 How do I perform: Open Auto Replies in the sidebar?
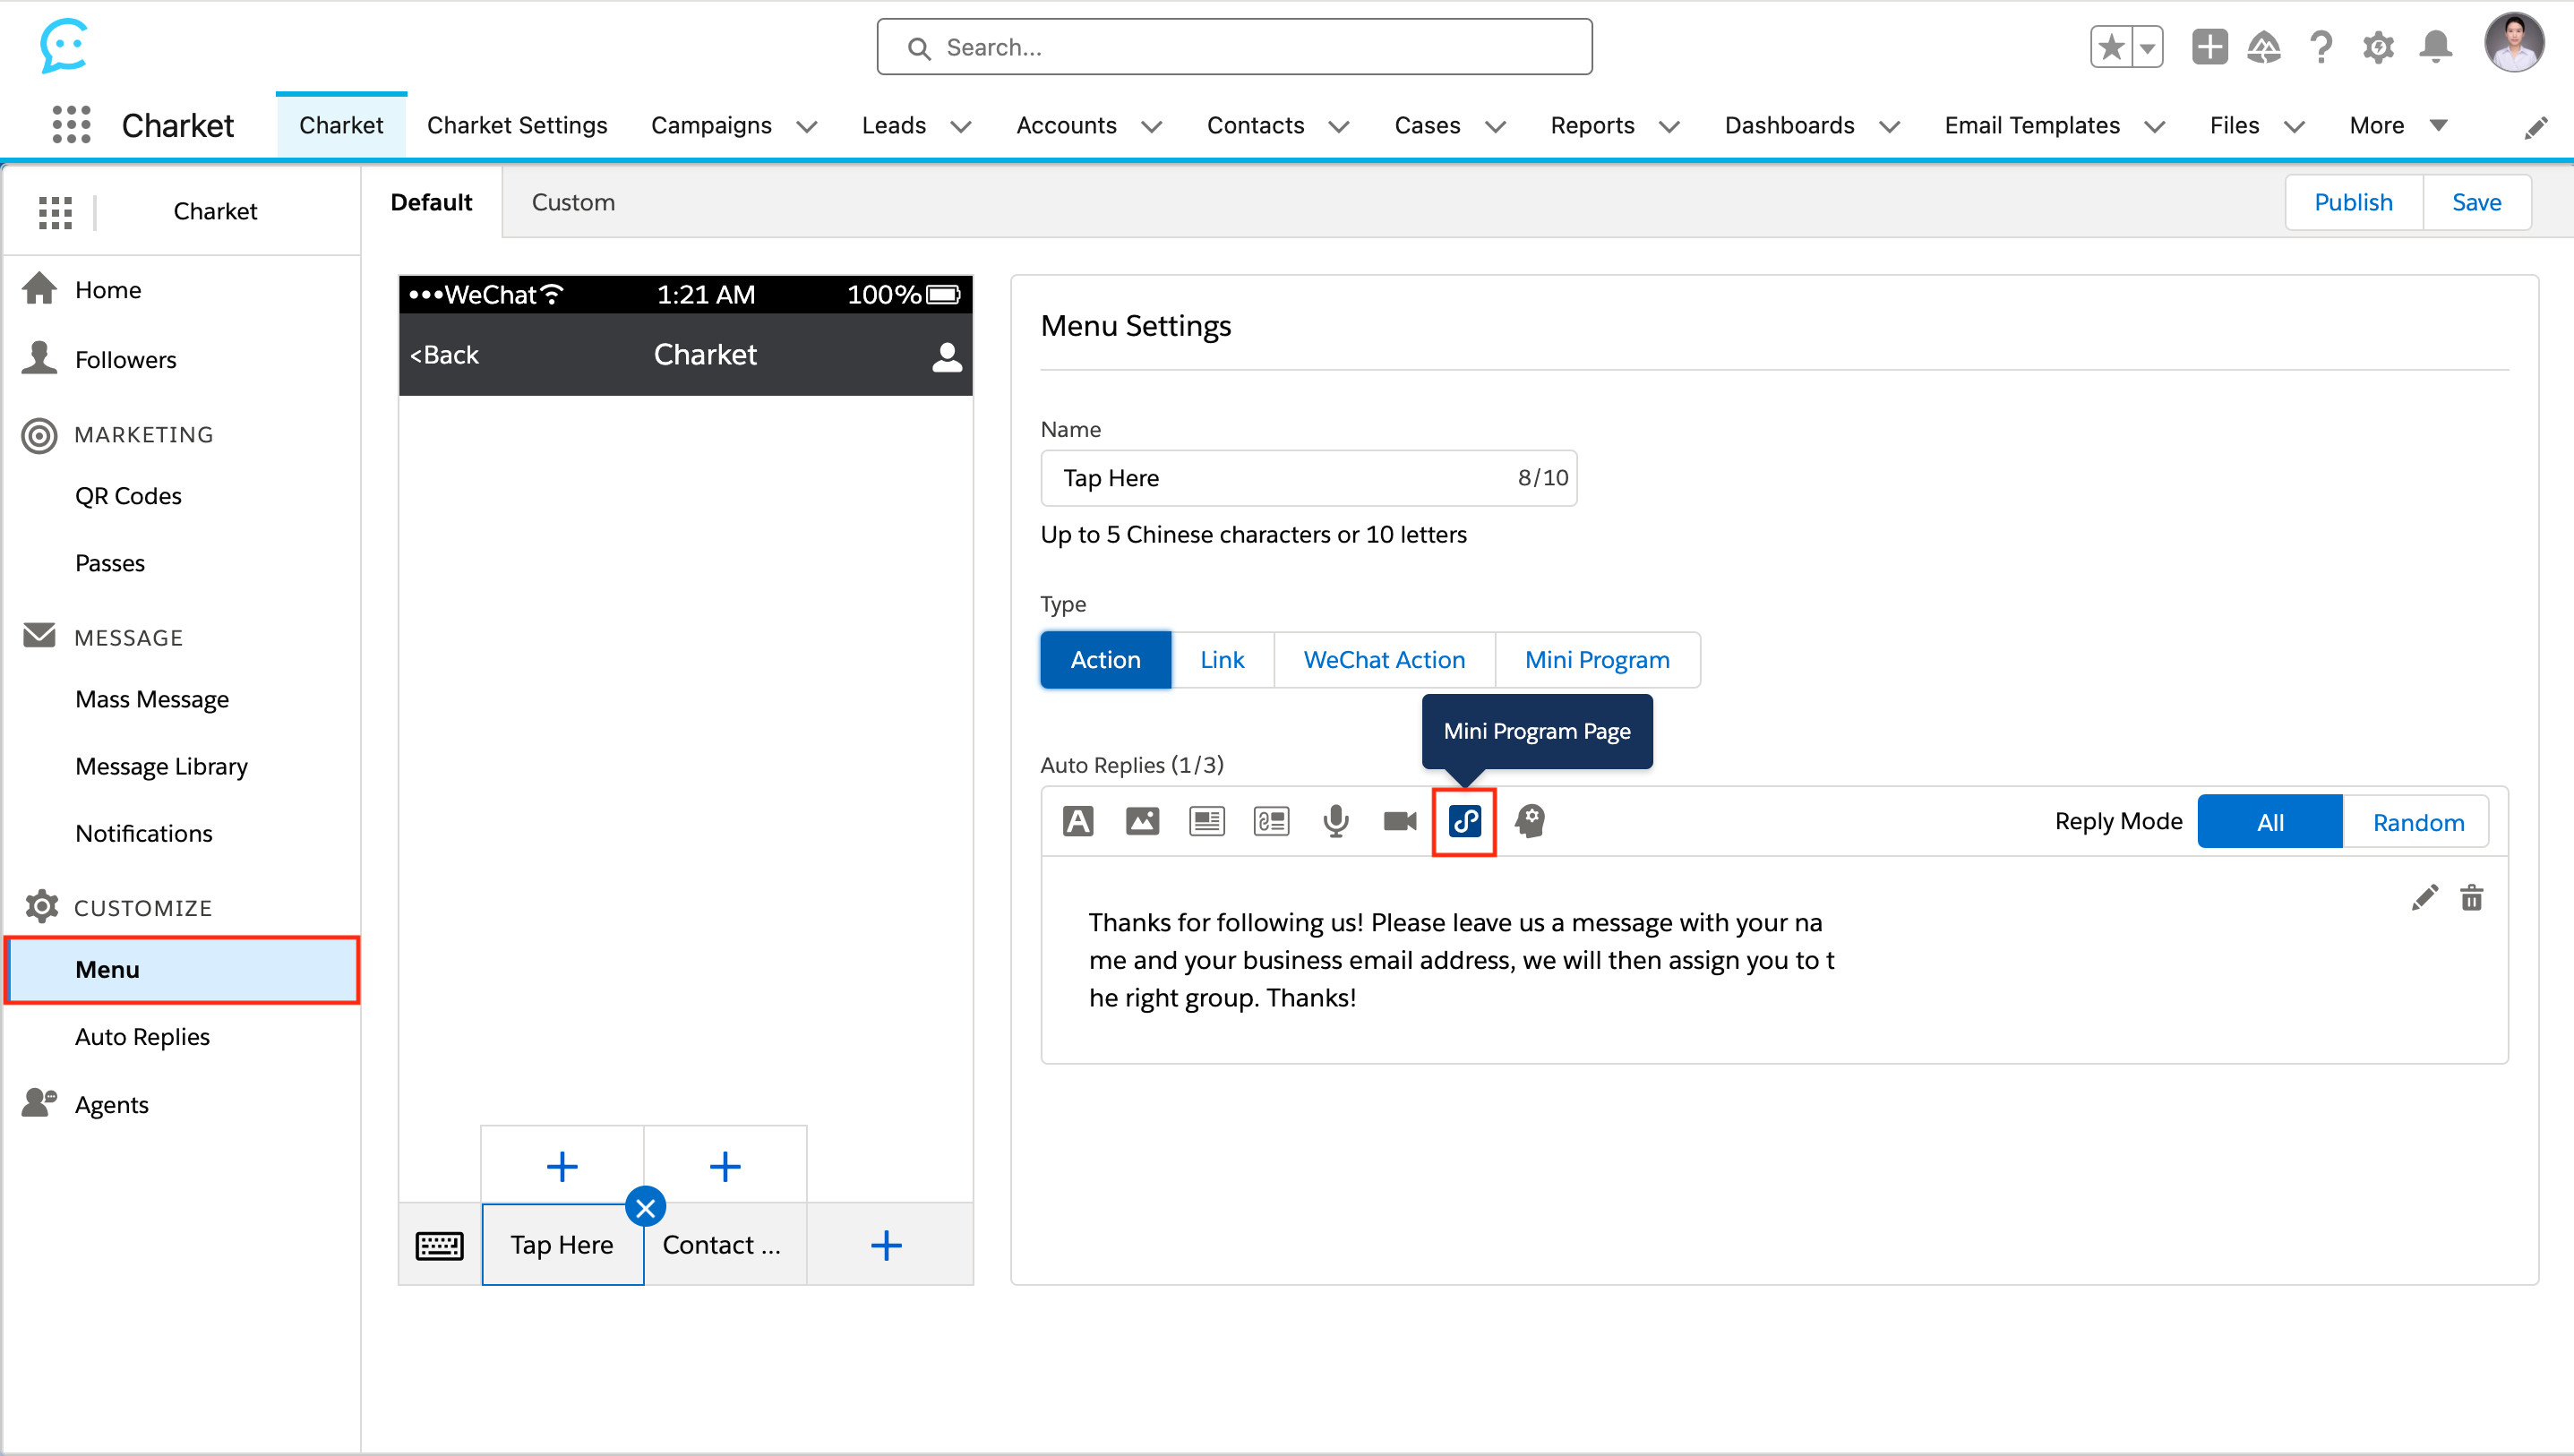tap(142, 1037)
